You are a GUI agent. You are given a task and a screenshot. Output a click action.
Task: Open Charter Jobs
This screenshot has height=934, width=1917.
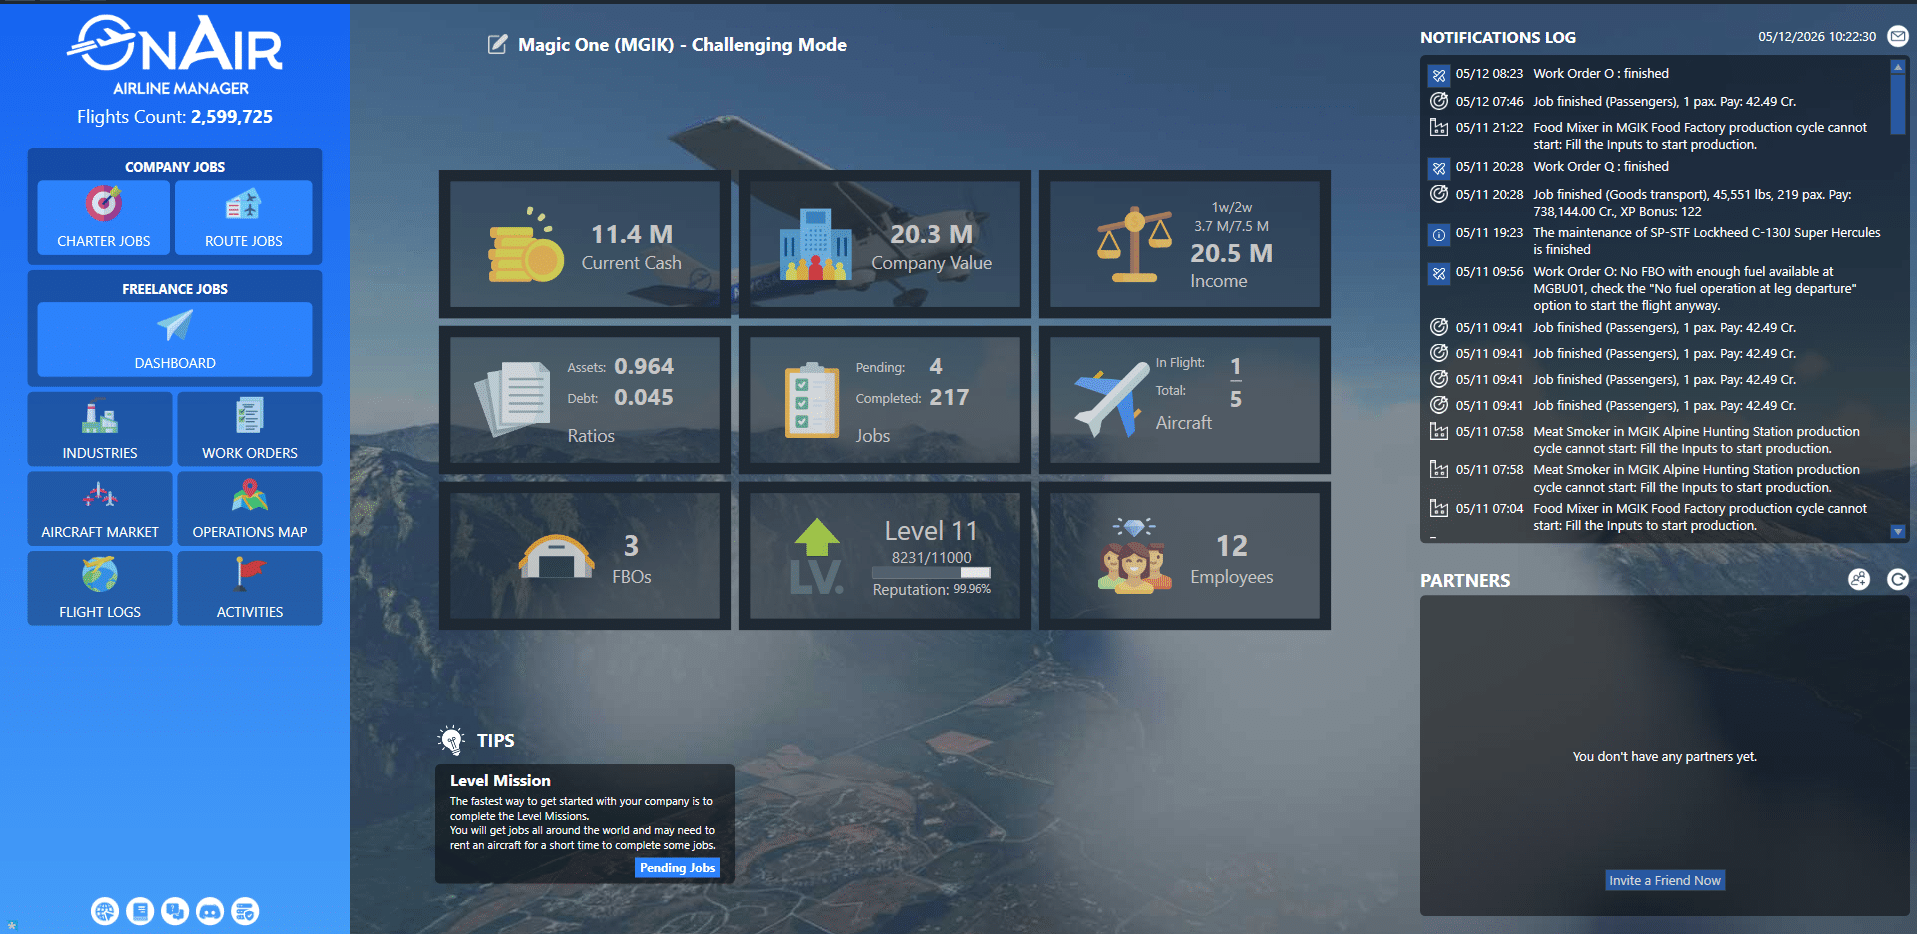(x=104, y=217)
